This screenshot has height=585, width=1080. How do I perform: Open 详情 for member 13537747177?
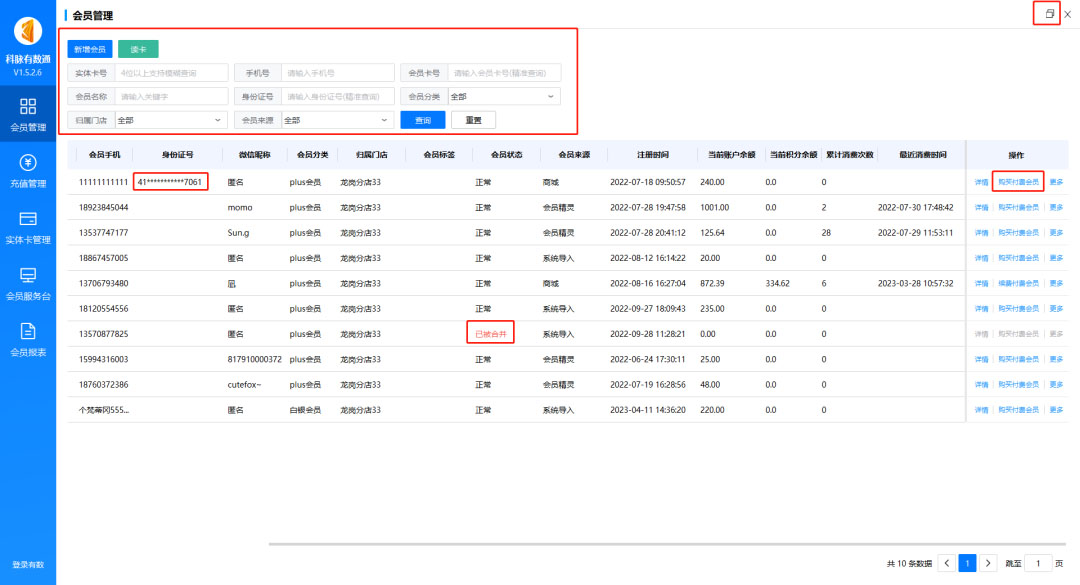tap(982, 233)
